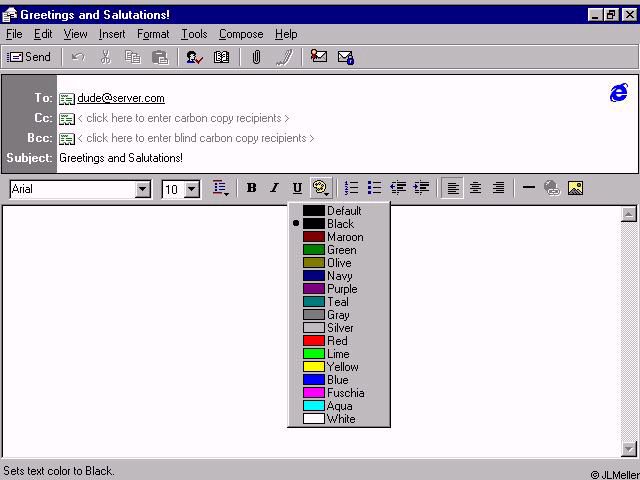Choose Blue text color
The height and width of the screenshot is (480, 640).
tap(339, 380)
